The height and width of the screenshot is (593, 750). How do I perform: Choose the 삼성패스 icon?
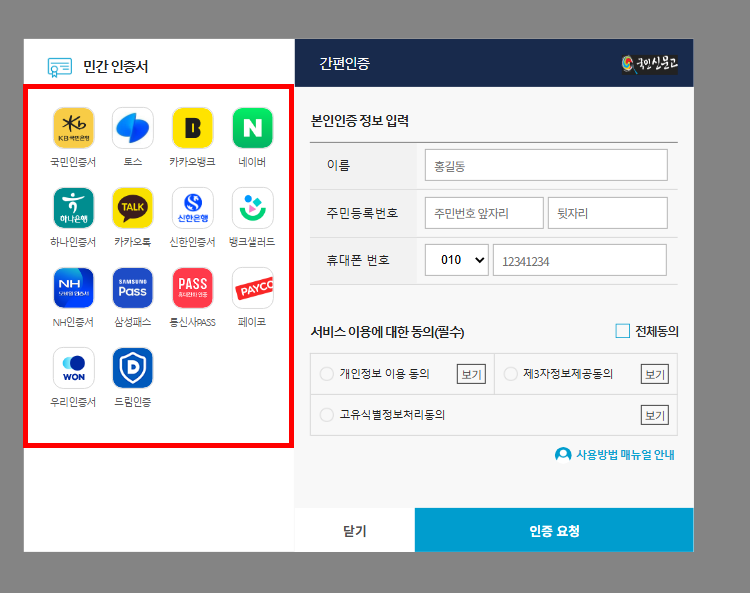coord(132,287)
